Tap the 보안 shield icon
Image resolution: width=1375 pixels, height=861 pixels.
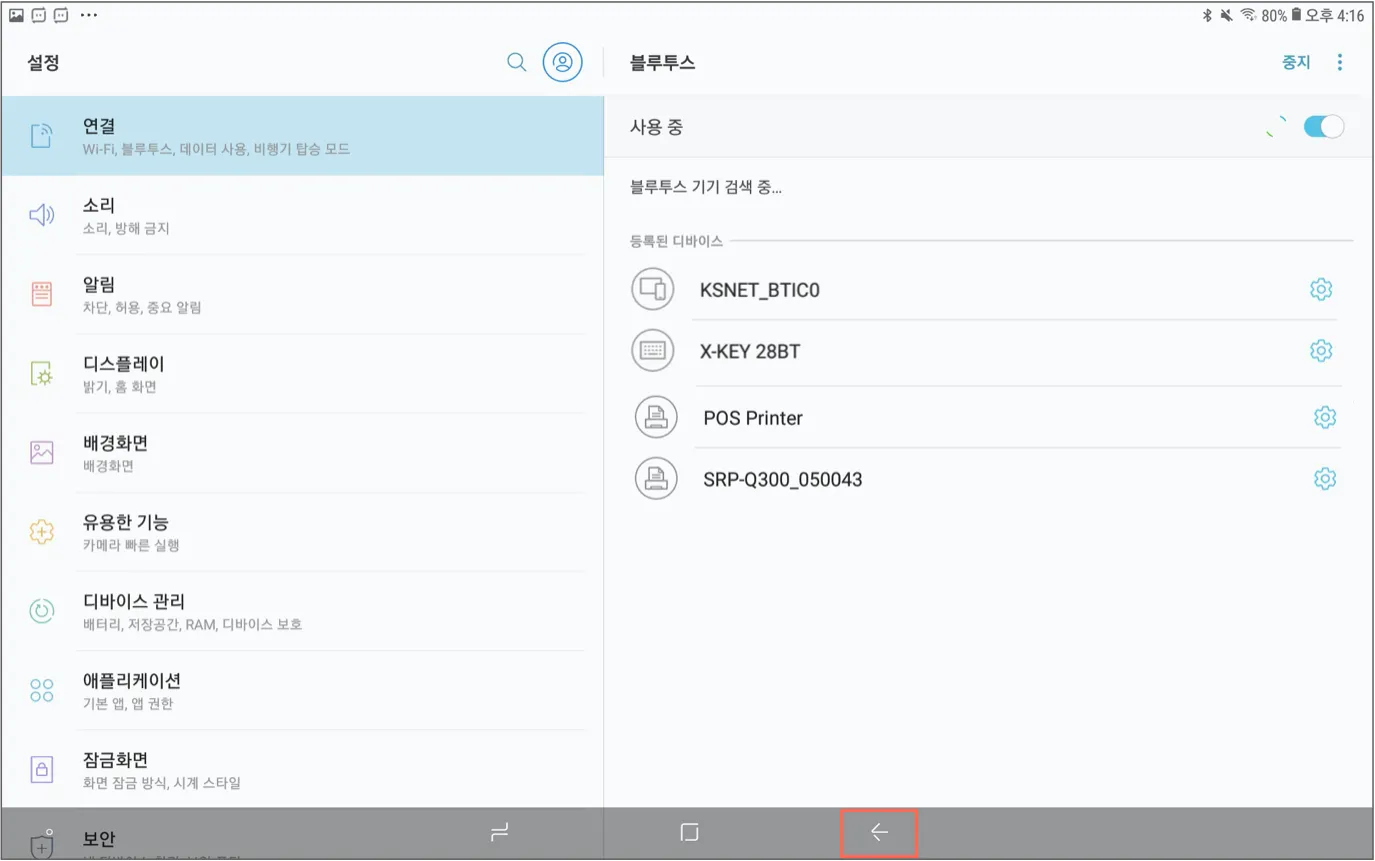pyautogui.click(x=42, y=844)
